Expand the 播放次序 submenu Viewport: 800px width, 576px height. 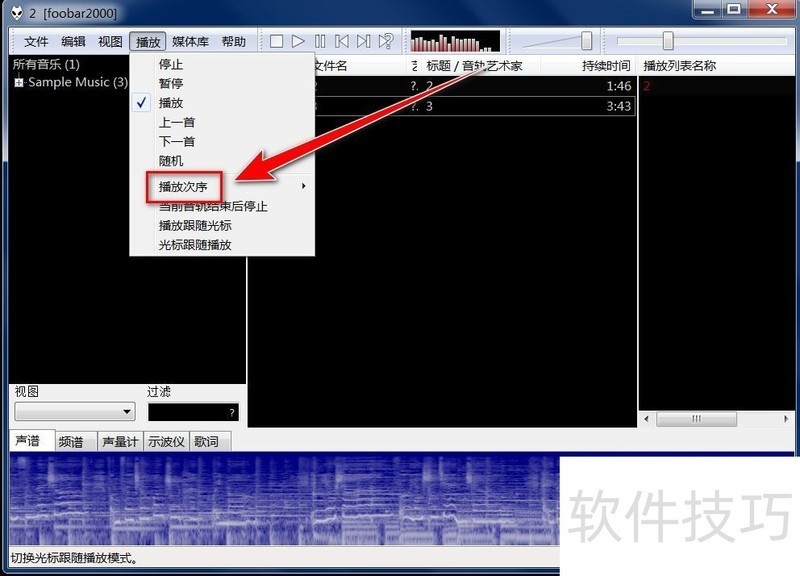(222, 187)
